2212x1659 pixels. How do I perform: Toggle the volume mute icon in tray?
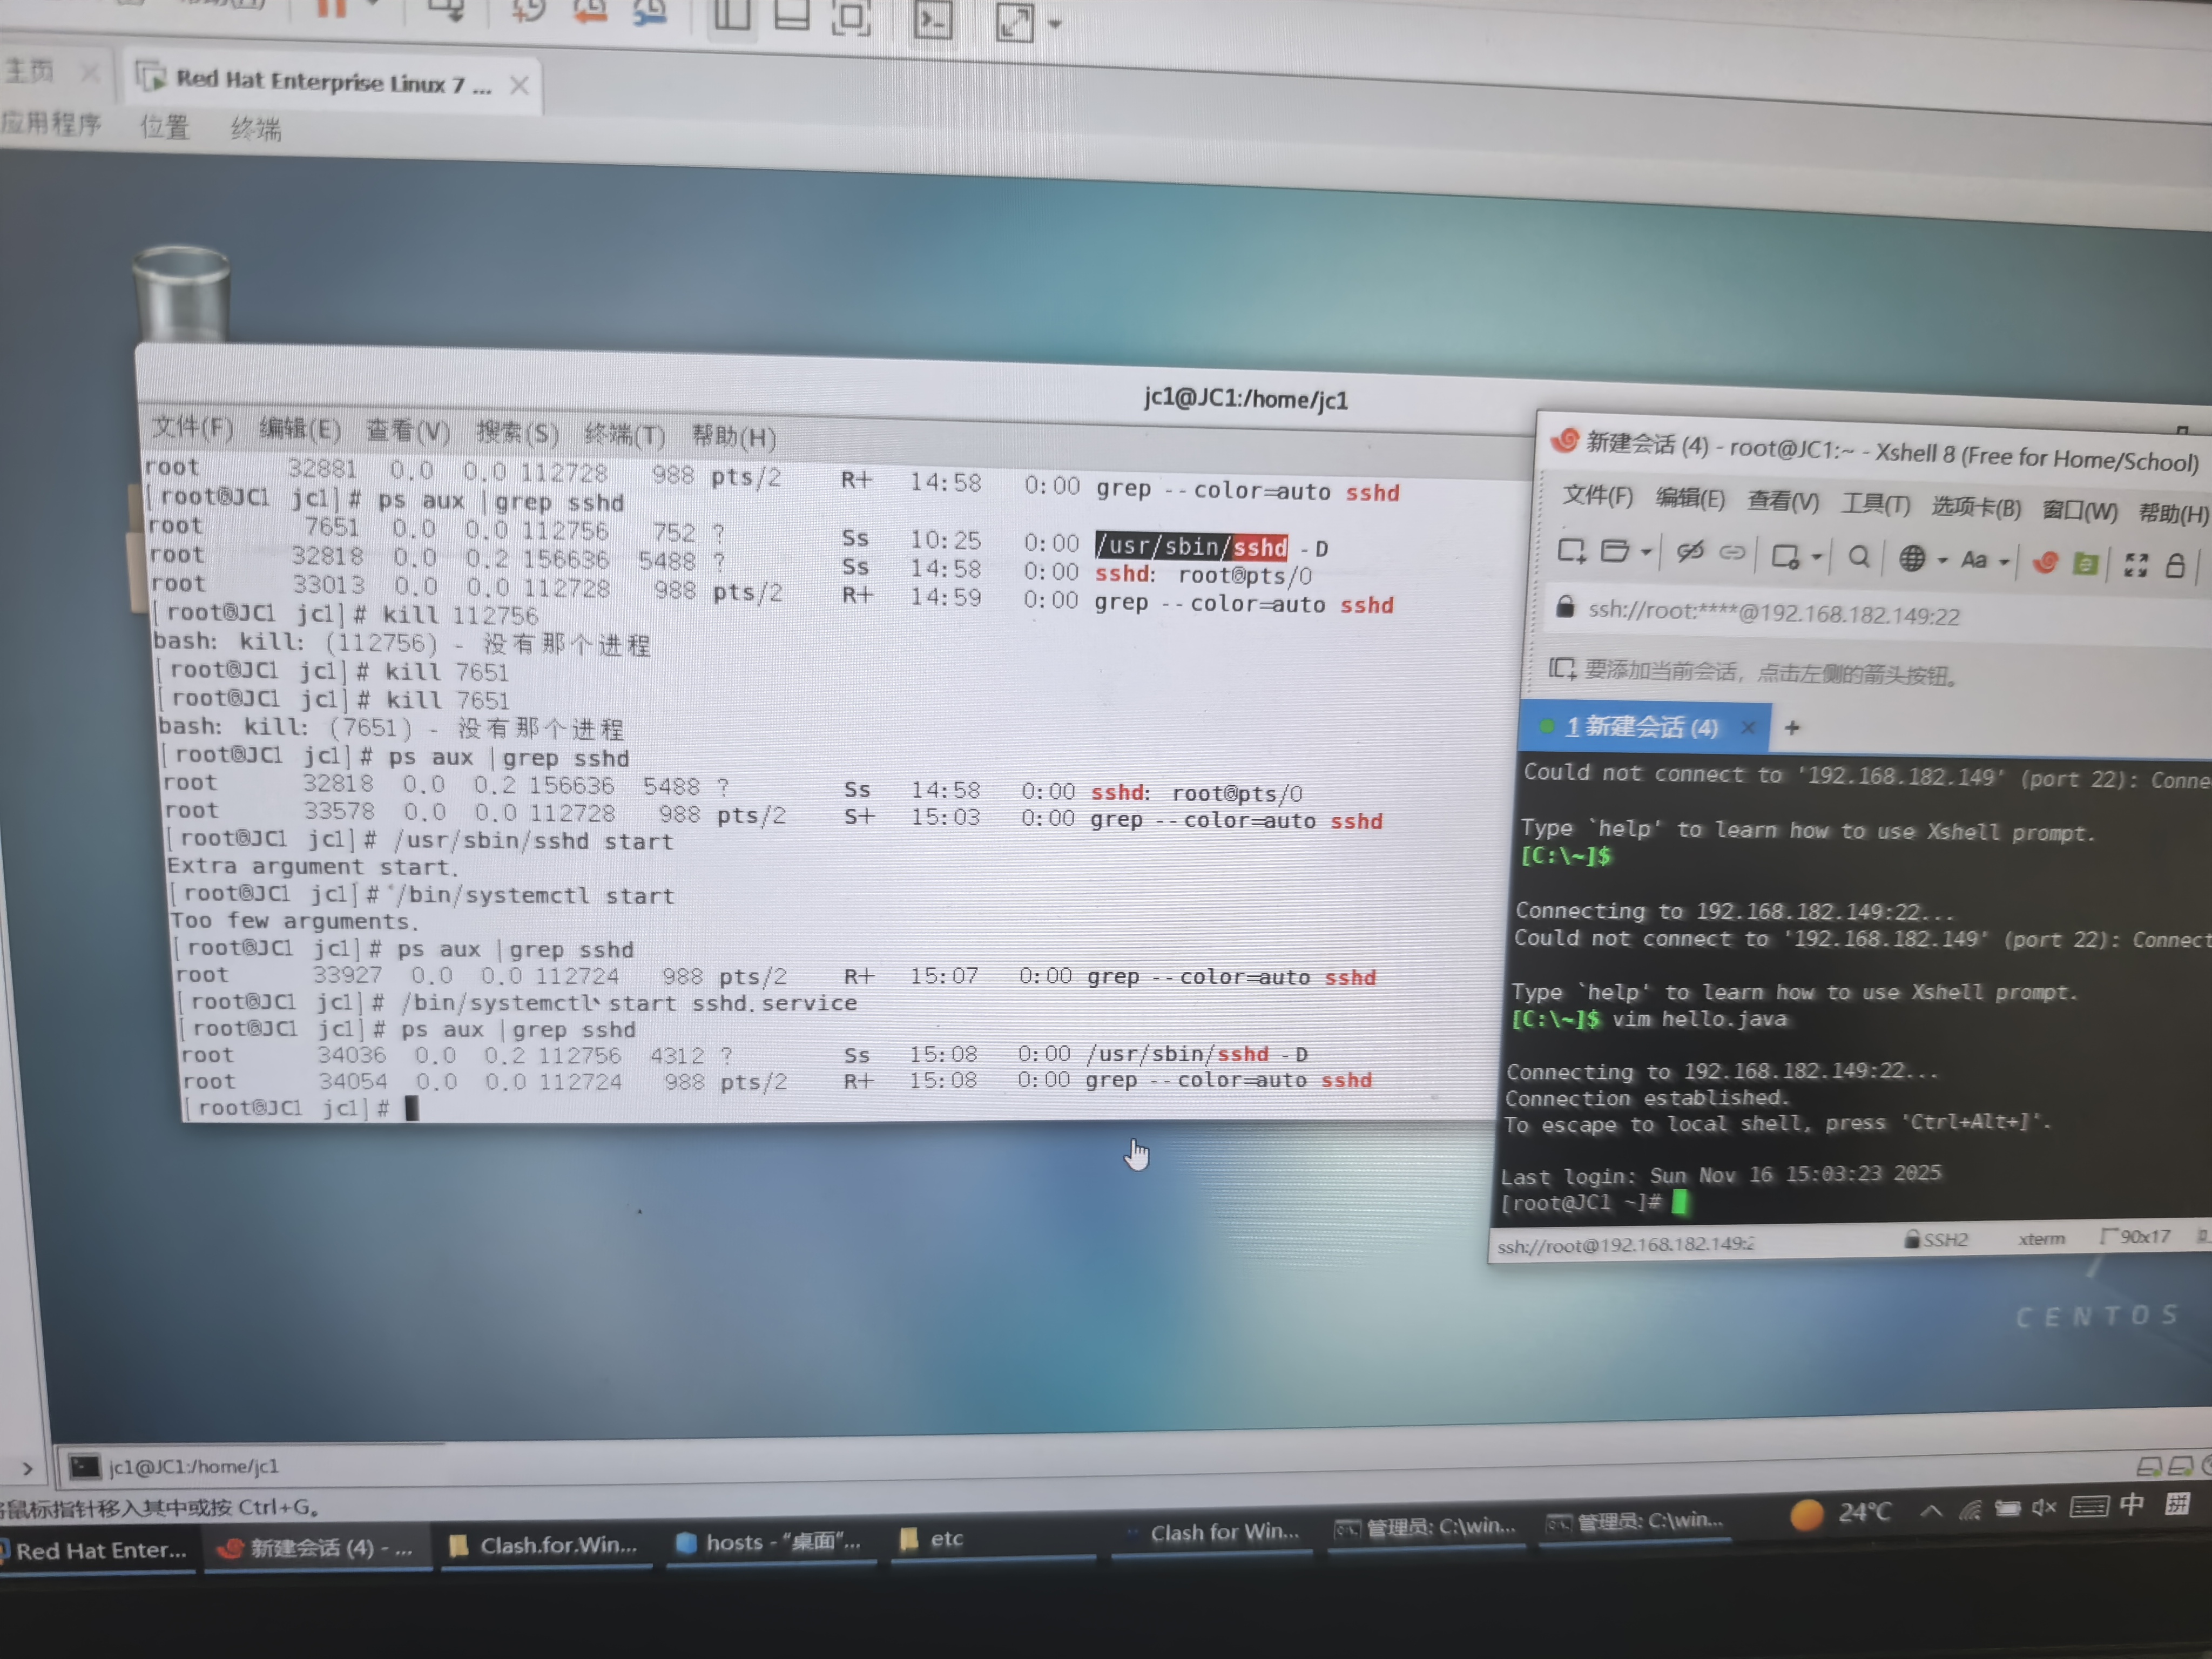coord(2044,1508)
